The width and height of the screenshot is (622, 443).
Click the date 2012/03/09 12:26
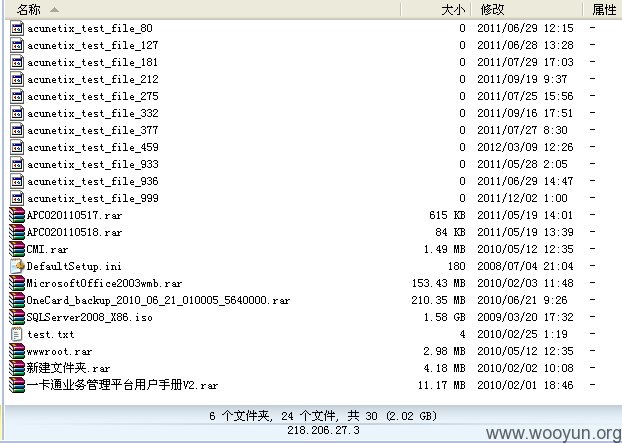pos(525,148)
